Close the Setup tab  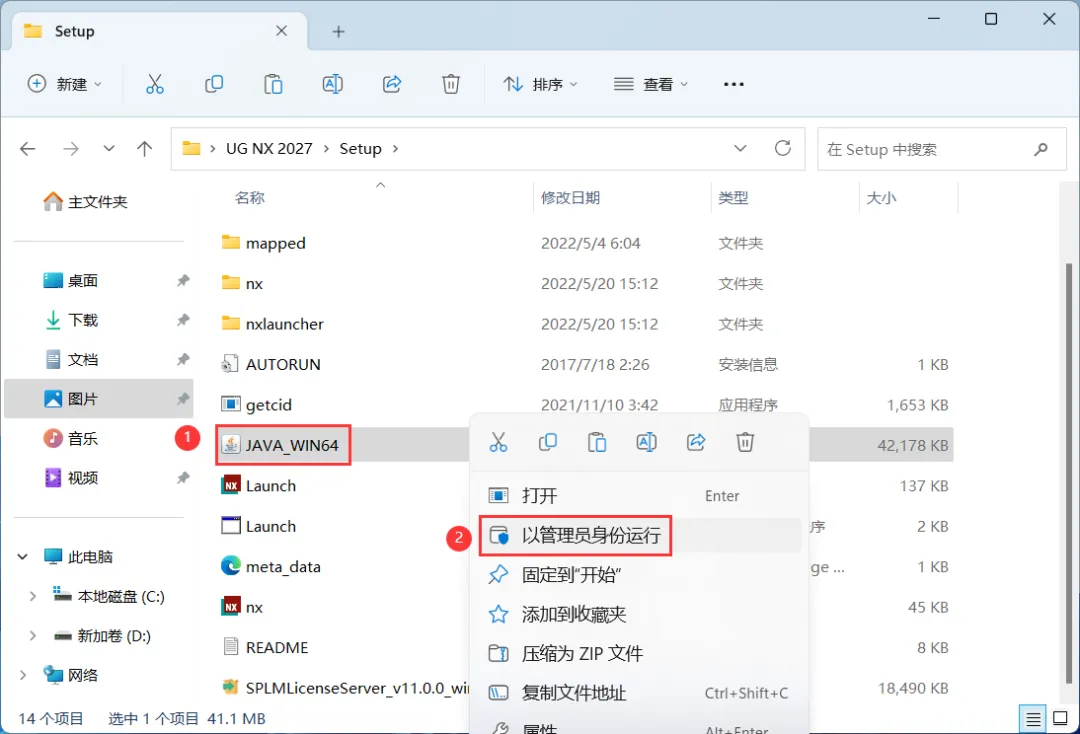[281, 31]
